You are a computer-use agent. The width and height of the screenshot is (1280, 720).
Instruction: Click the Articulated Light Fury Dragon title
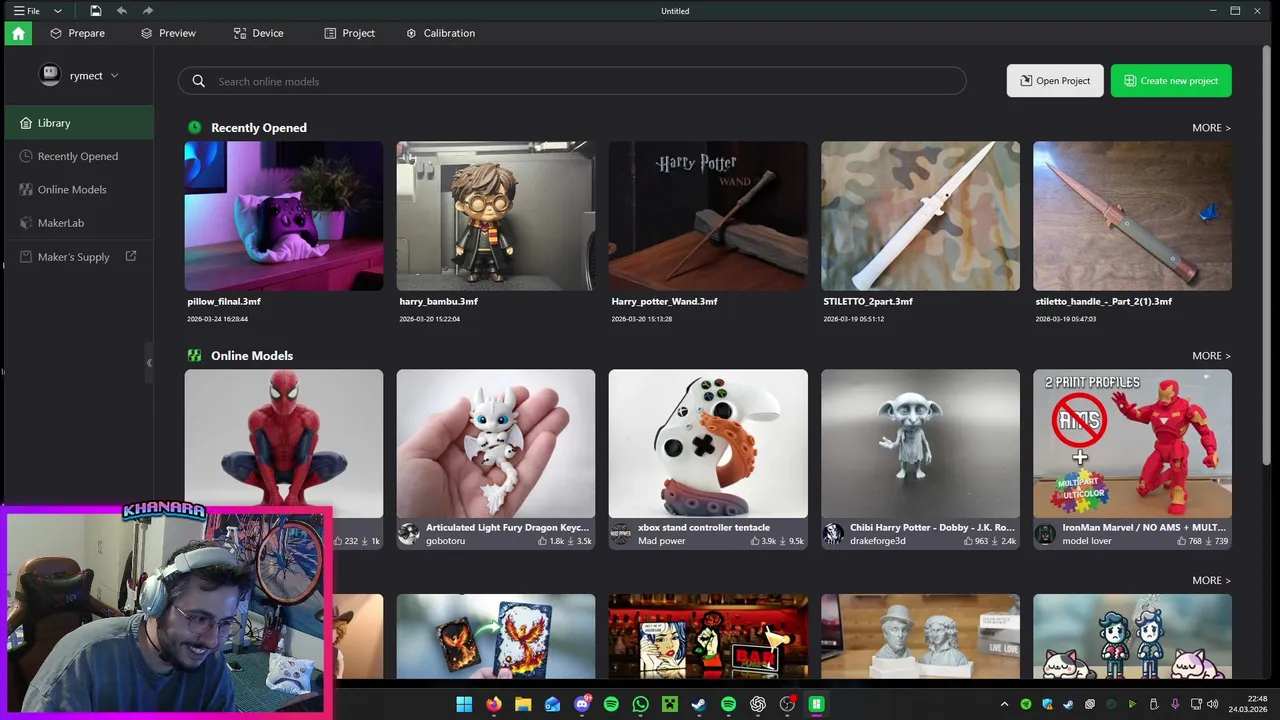click(508, 527)
